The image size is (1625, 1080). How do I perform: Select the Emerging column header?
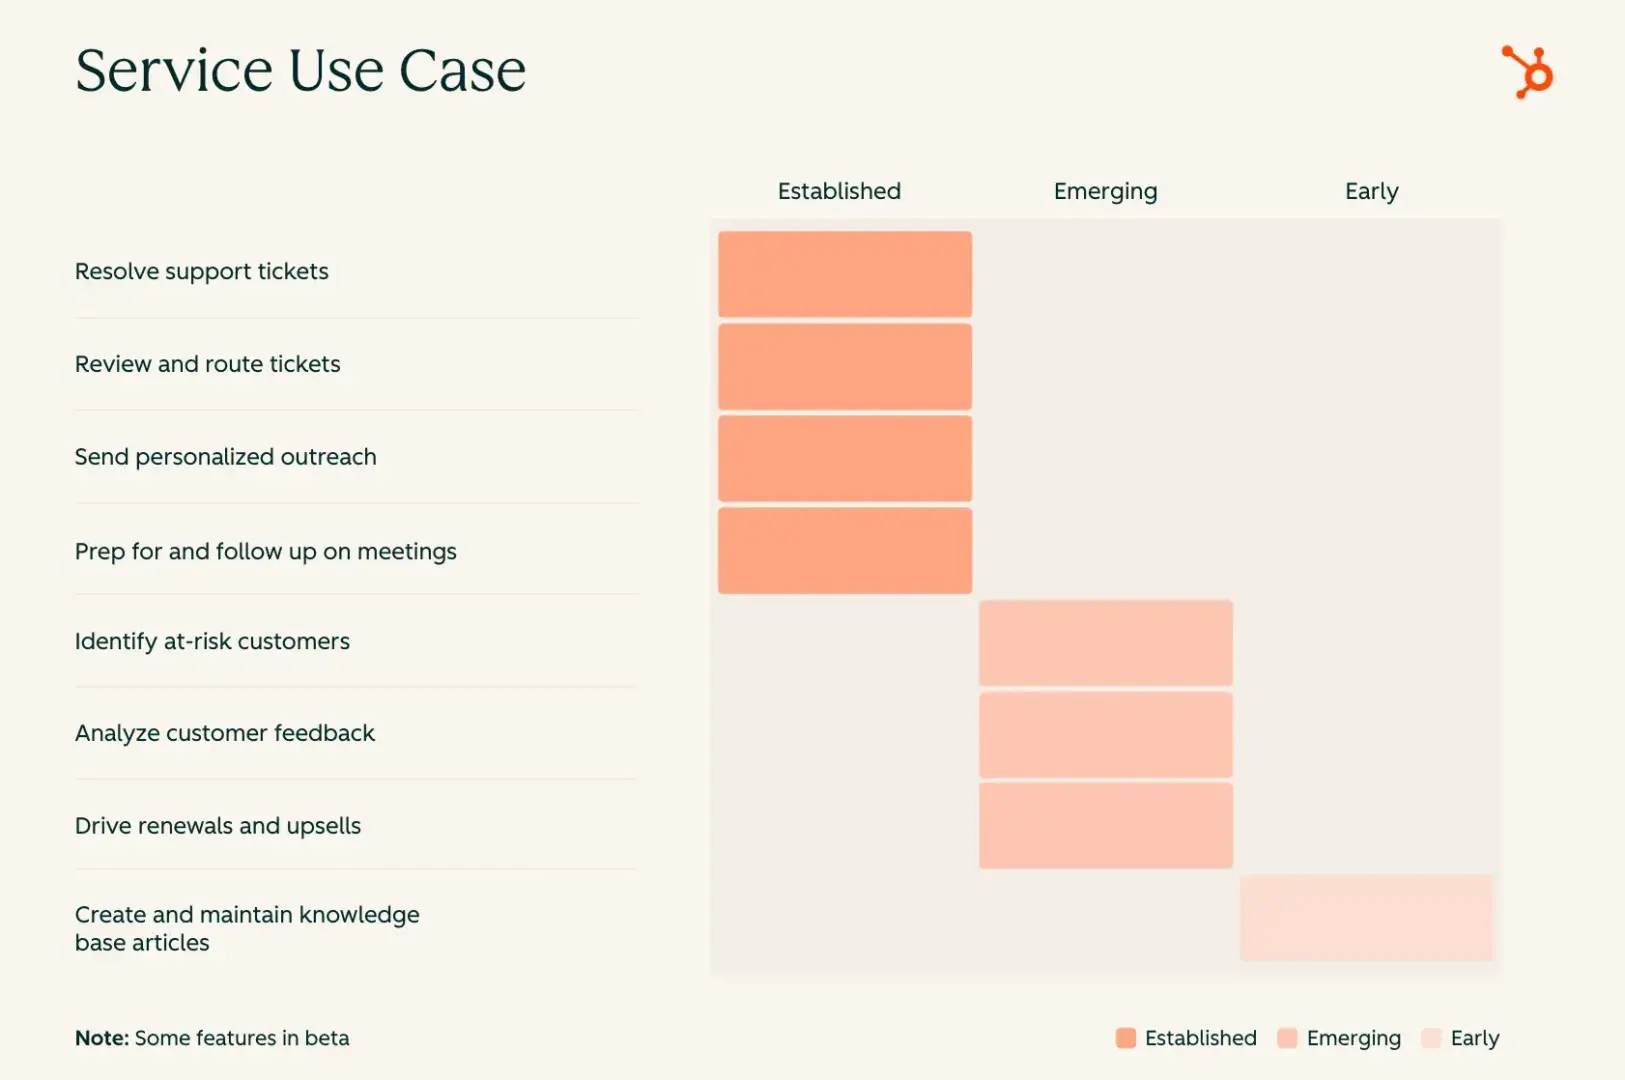coord(1105,191)
